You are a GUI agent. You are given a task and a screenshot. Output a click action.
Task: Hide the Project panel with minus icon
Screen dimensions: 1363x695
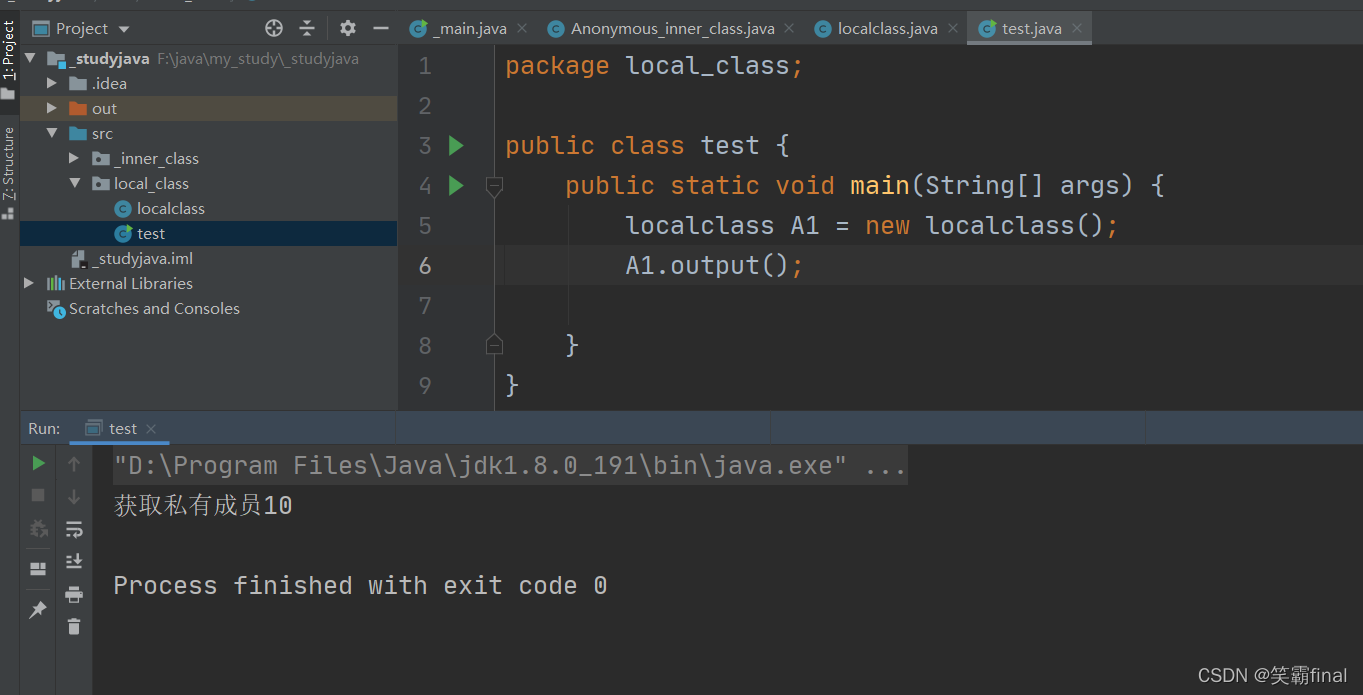pos(380,28)
